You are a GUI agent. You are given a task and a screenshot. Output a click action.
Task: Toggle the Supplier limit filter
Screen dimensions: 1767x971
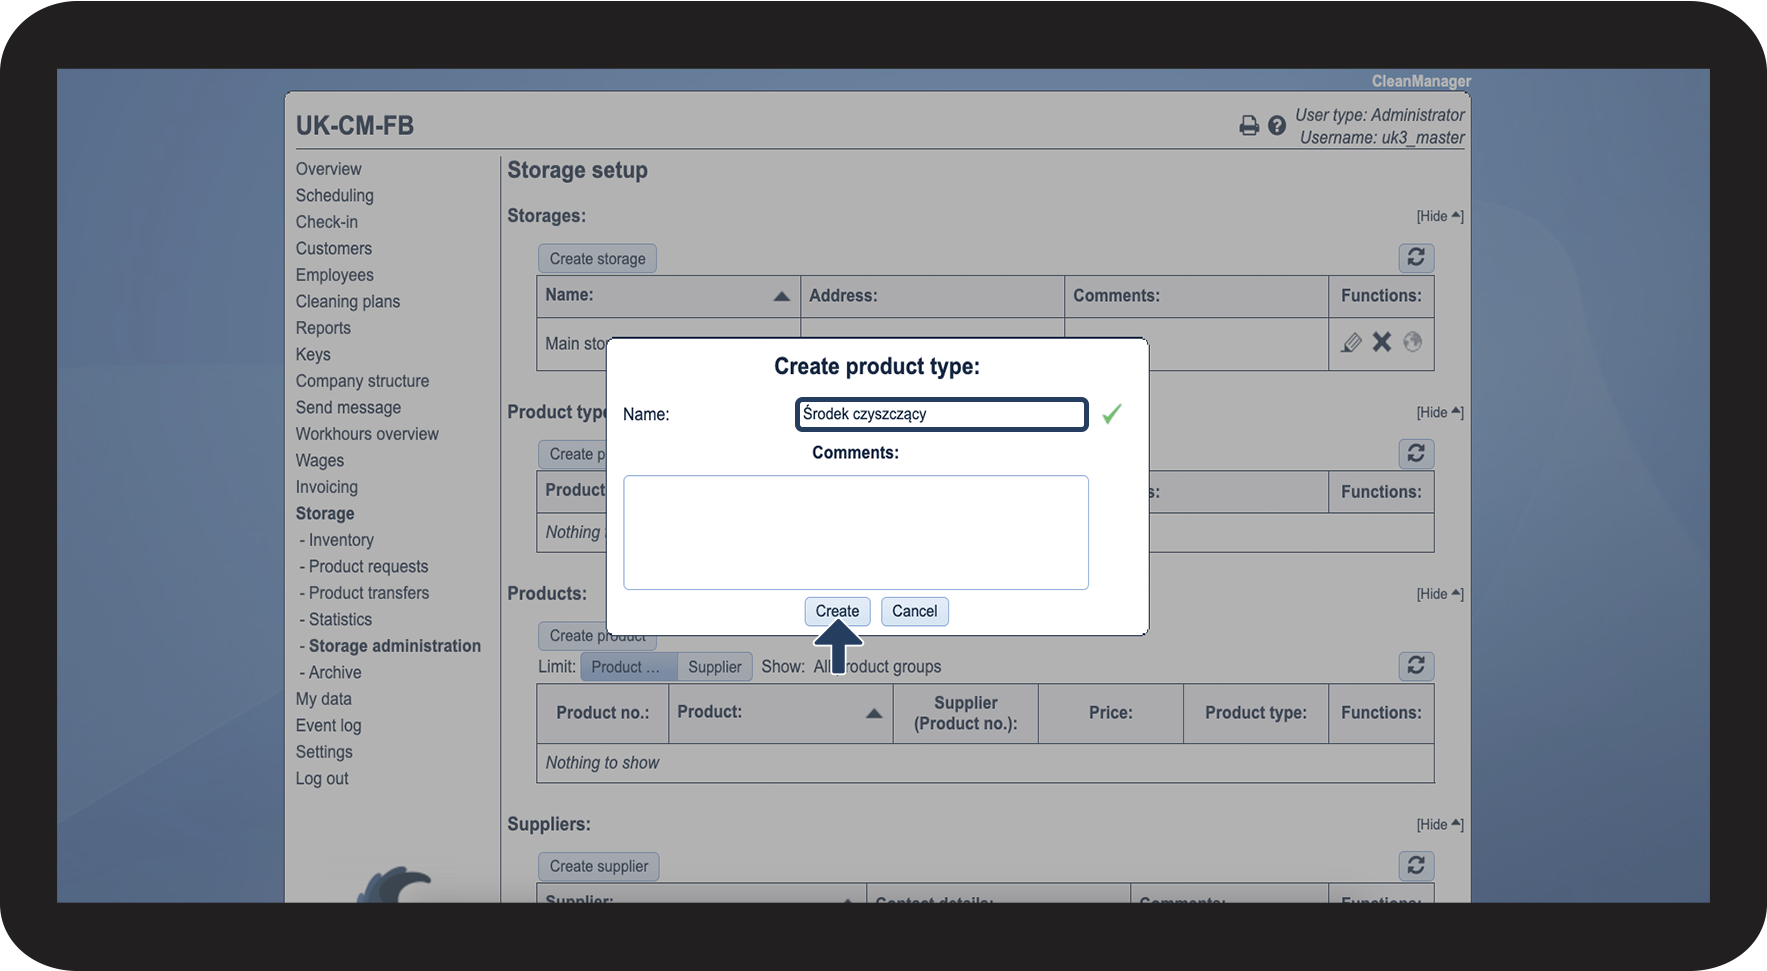(714, 667)
